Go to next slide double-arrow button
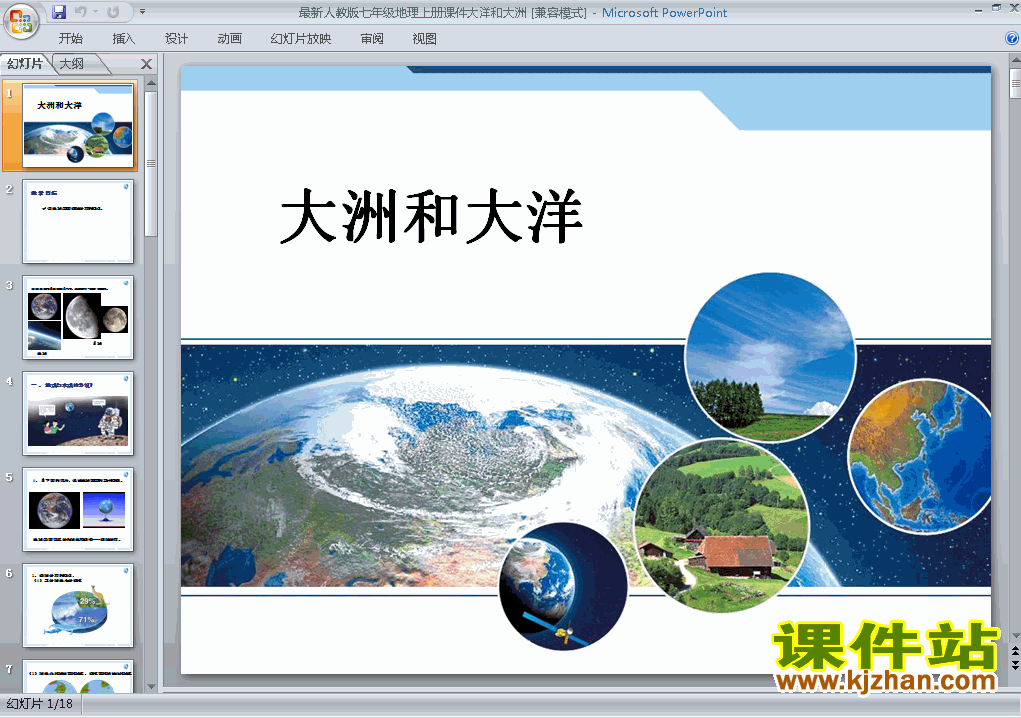1021x718 pixels. pyautogui.click(x=1015, y=665)
